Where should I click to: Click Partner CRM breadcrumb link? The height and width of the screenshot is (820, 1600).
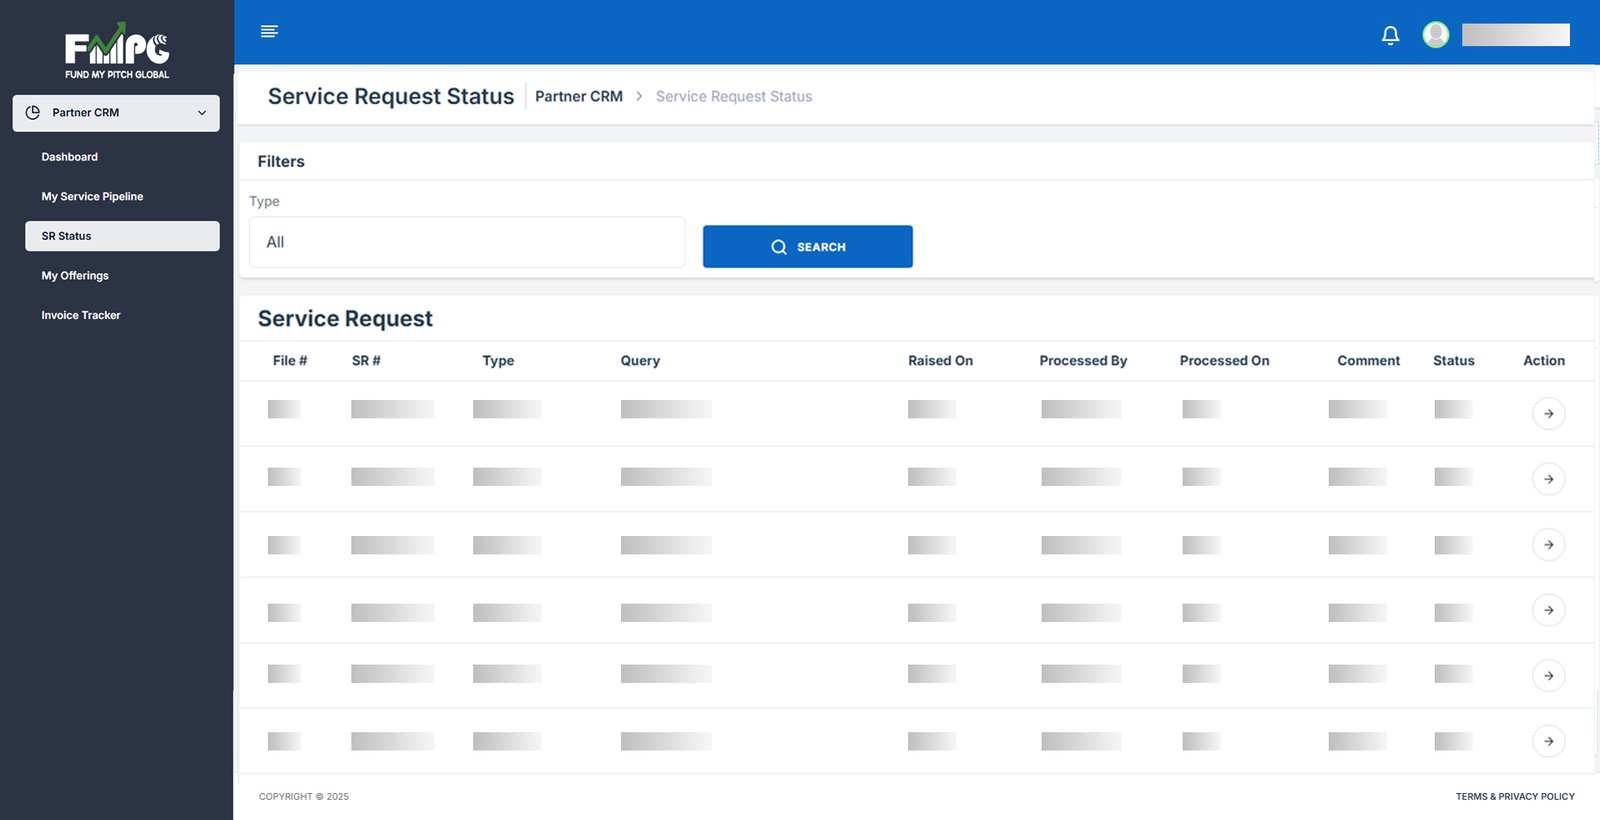point(579,97)
